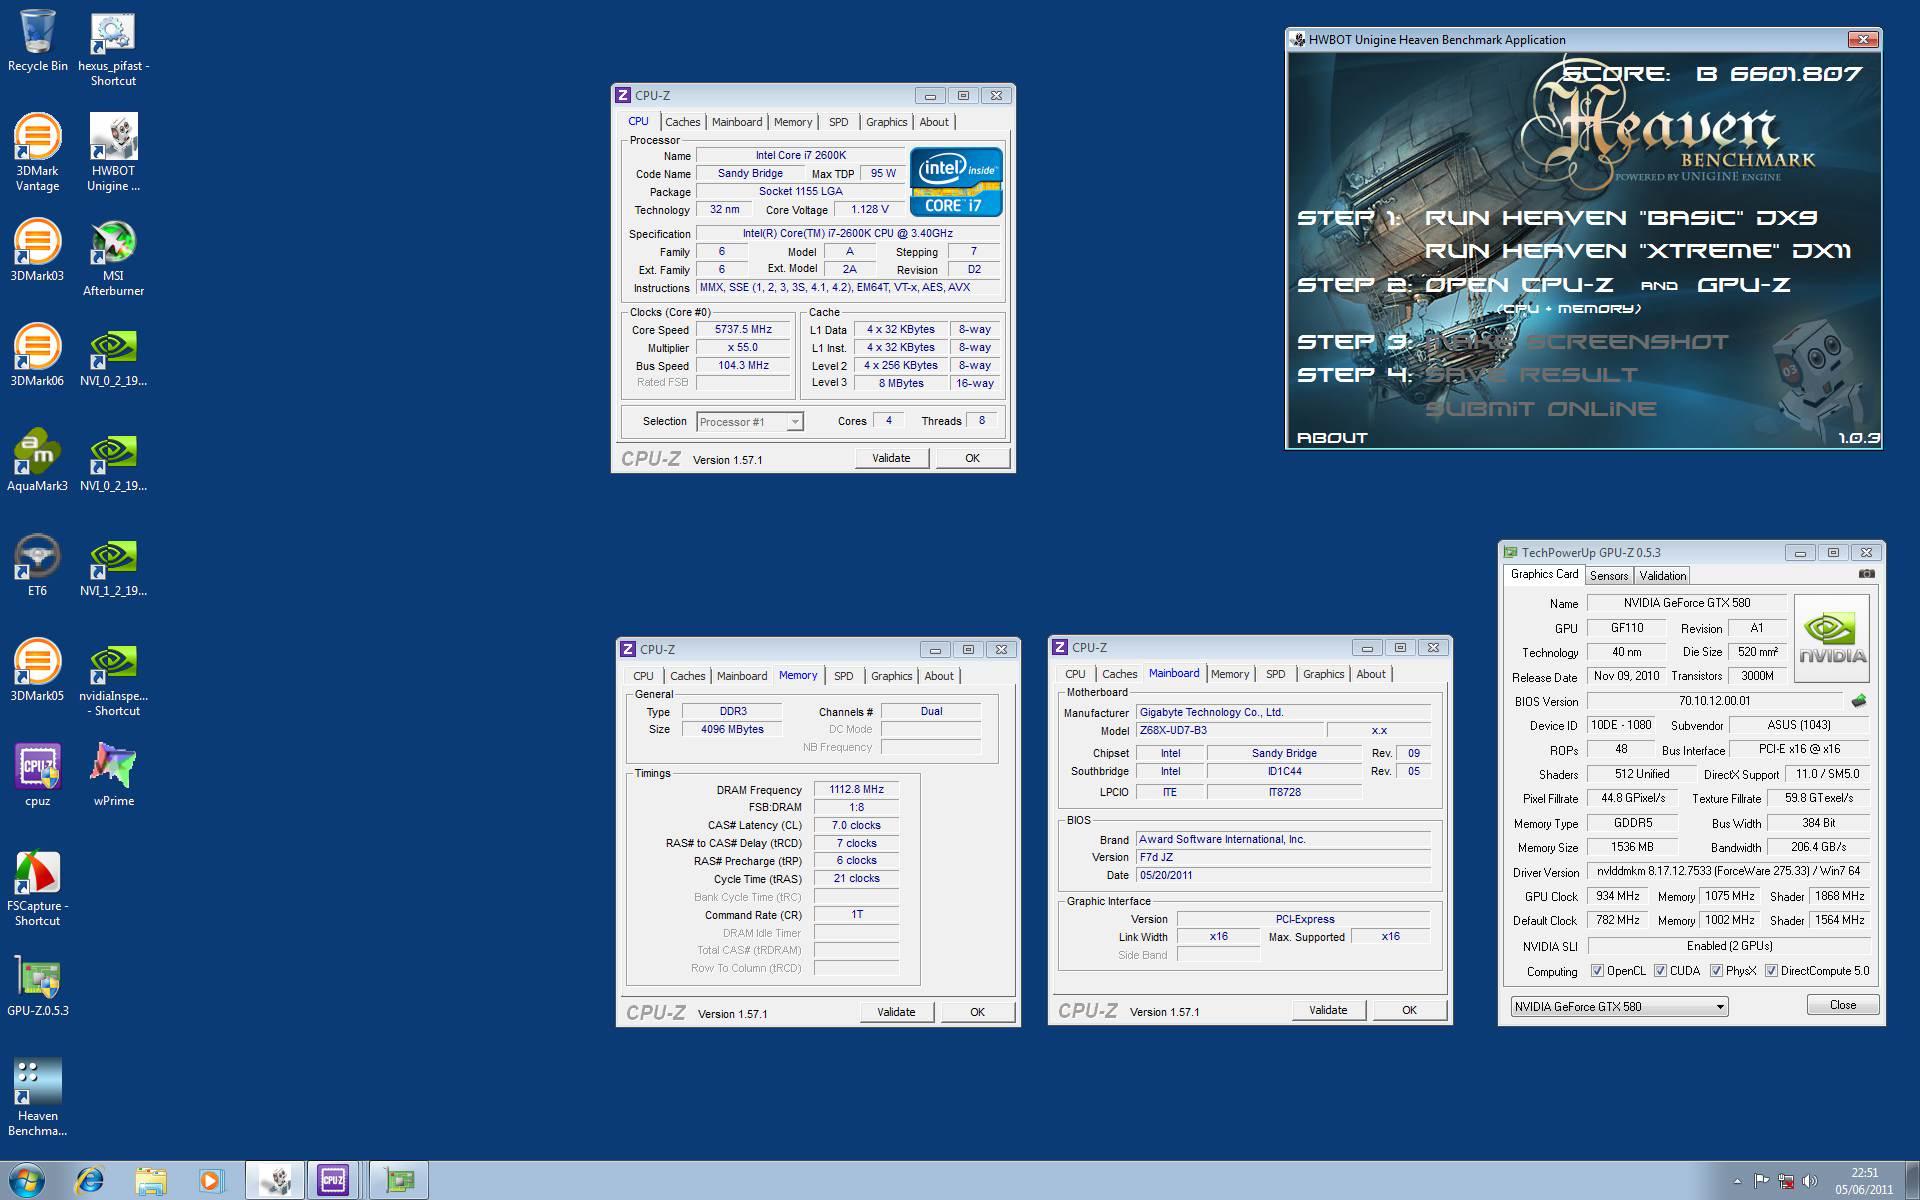1920x1200 pixels.
Task: Toggle the PhysX checkbox in GPU-Z
Action: (1716, 971)
